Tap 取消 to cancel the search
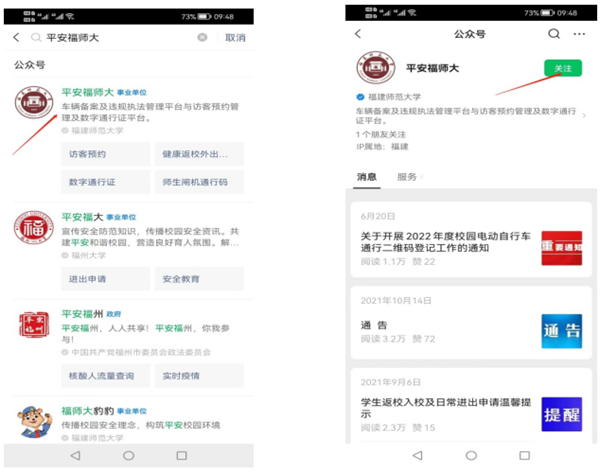Image resolution: width=600 pixels, height=474 pixels. (235, 37)
